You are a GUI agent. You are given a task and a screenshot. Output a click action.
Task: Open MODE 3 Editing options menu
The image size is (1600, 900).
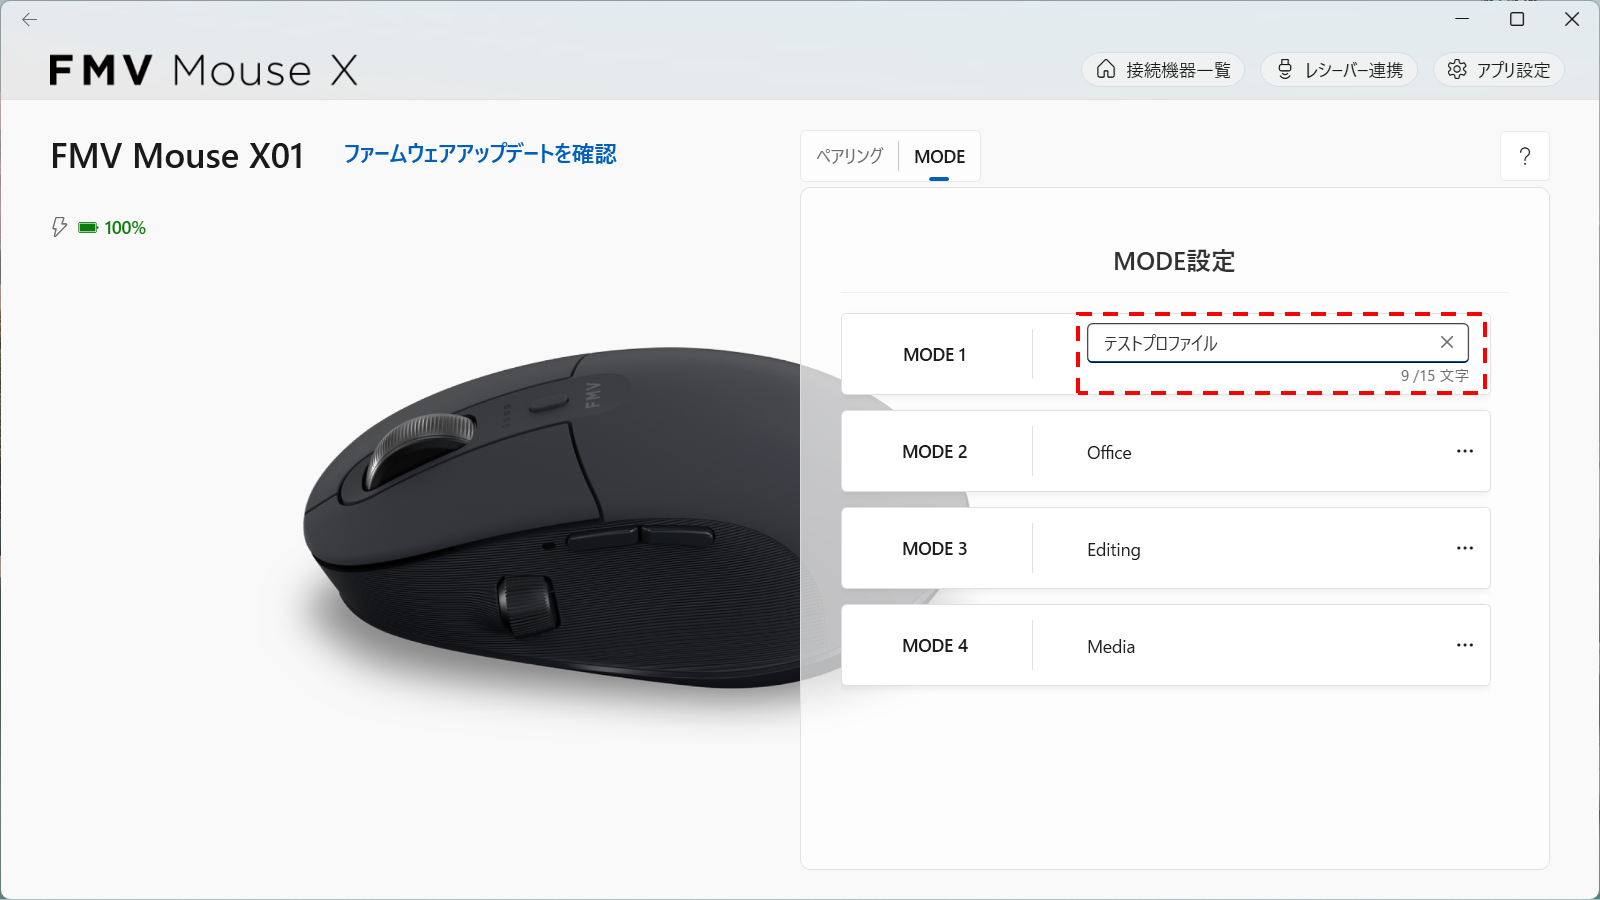click(1465, 548)
